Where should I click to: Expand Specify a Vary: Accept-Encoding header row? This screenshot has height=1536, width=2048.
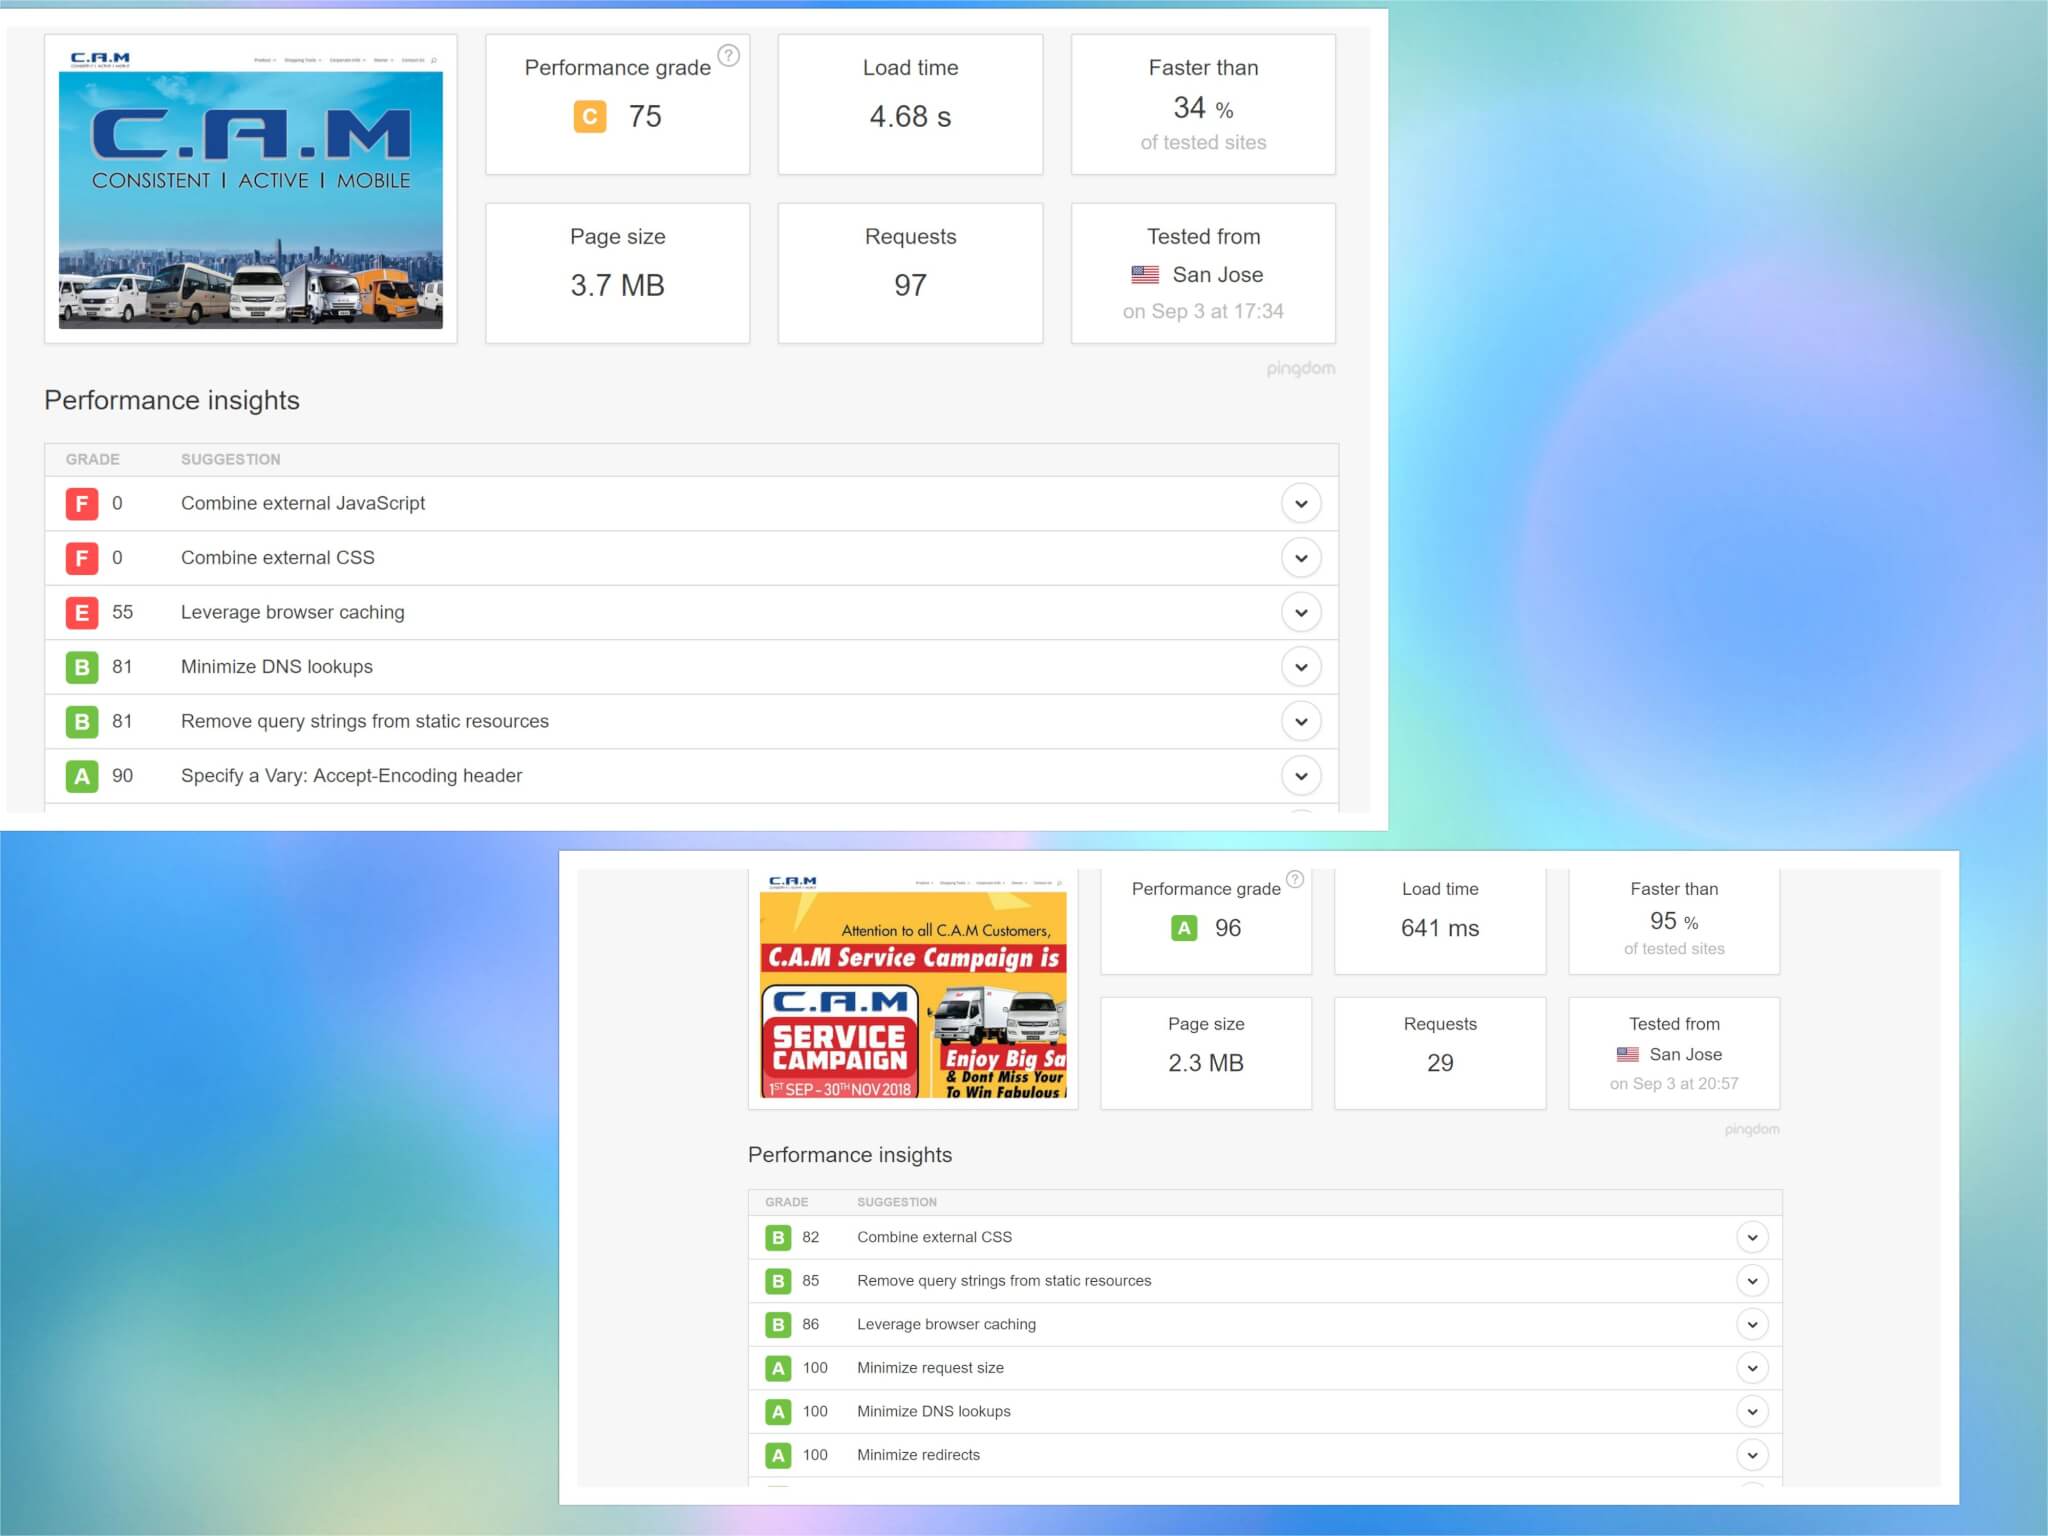1301,776
